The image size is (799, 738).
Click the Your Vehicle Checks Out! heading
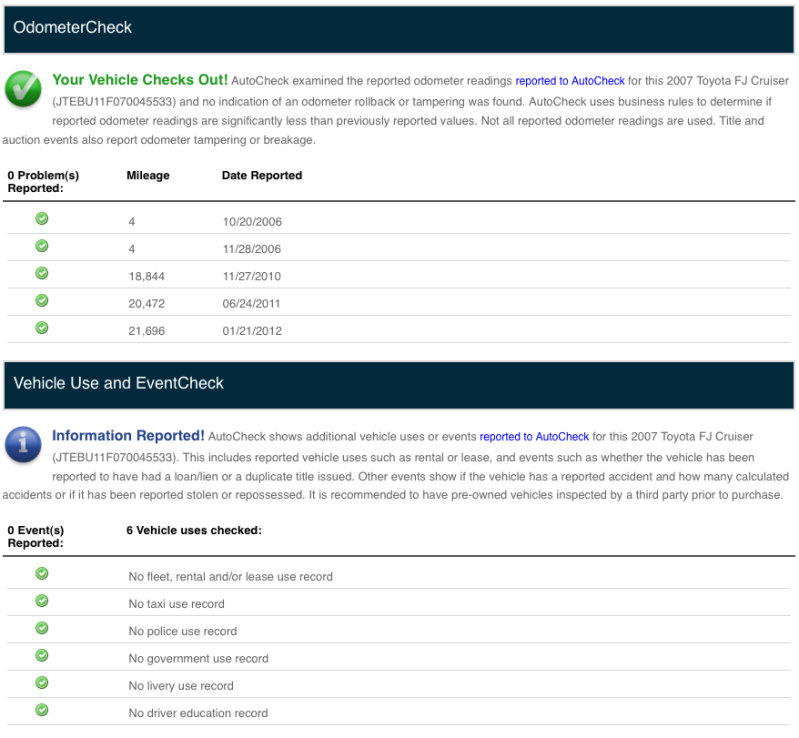click(140, 80)
